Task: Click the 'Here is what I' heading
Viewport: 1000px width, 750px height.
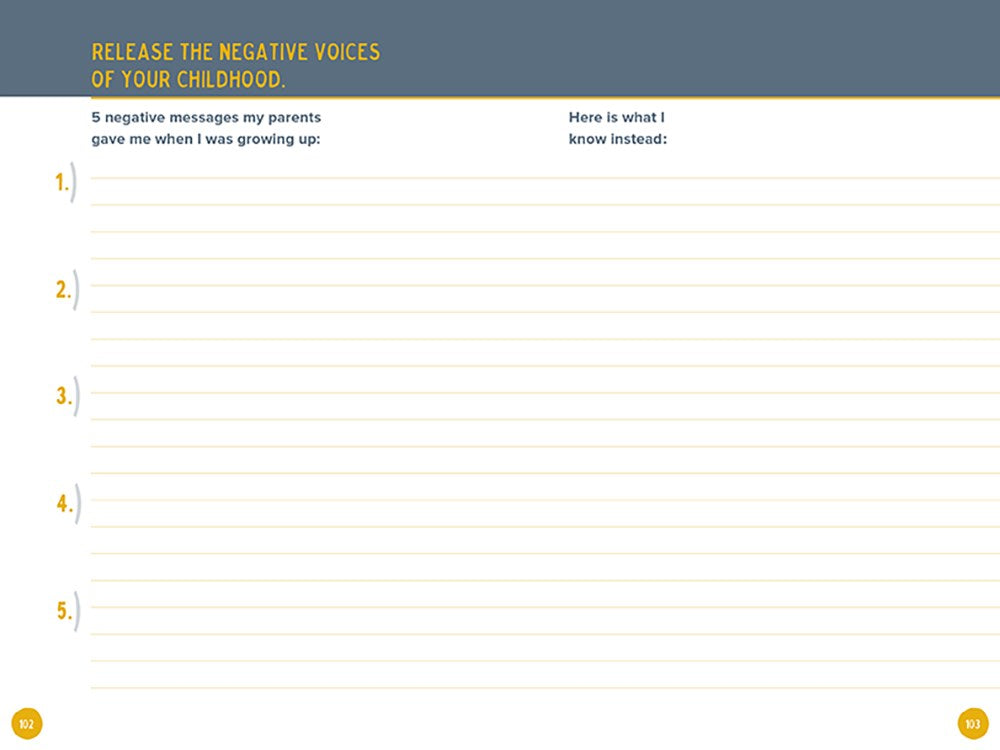Action: 616,118
